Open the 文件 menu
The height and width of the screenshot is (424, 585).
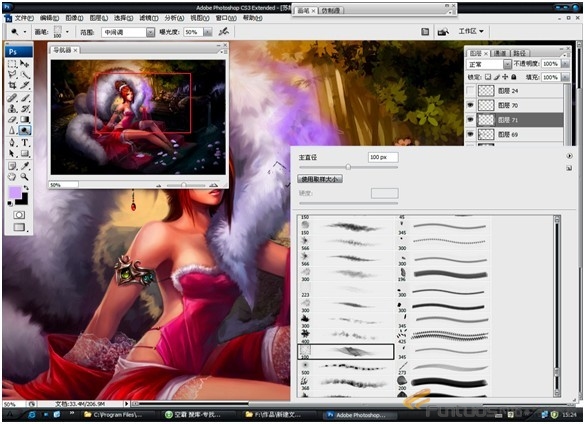(24, 18)
